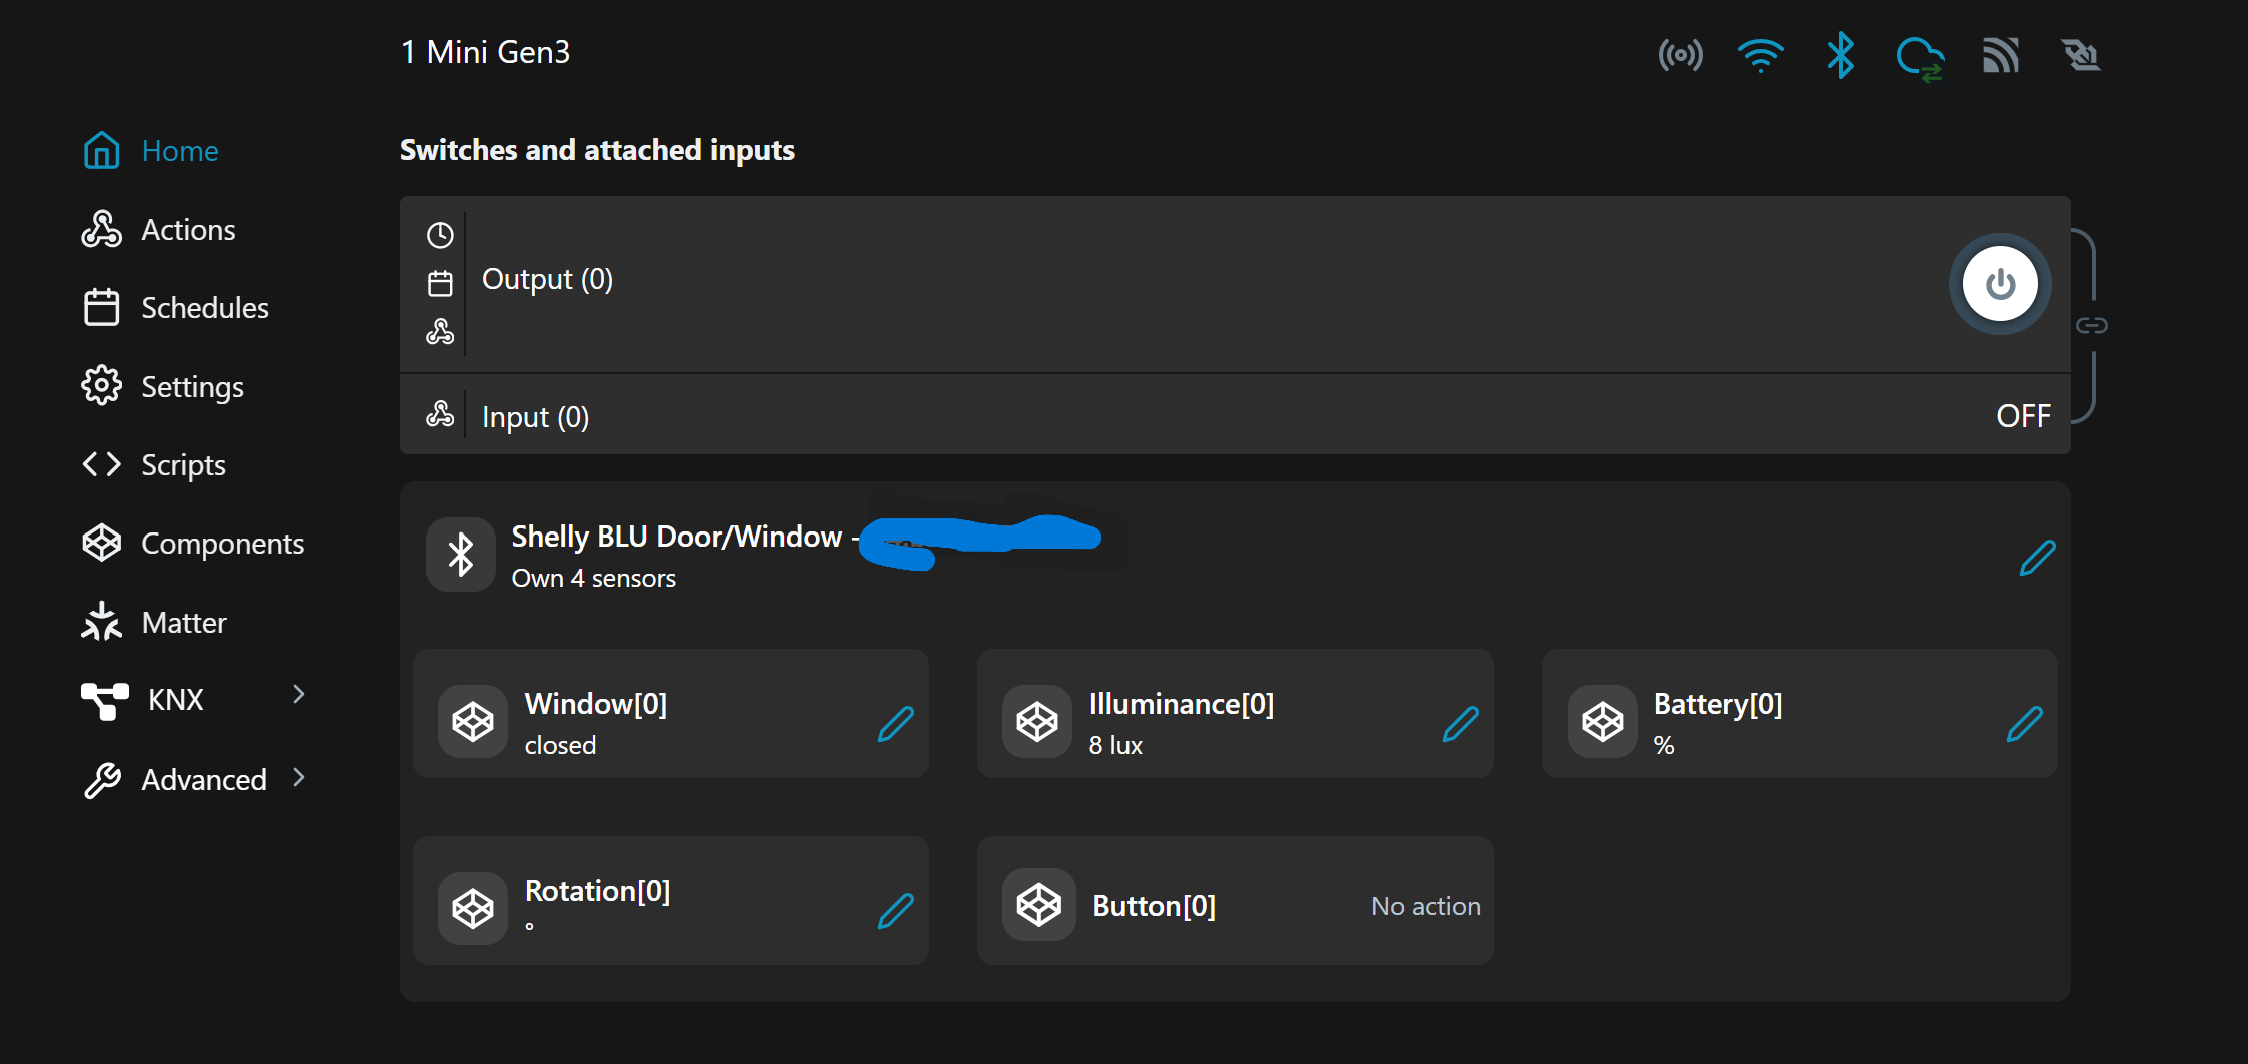Image resolution: width=2248 pixels, height=1064 pixels.
Task: Click the Wi-Fi status icon
Action: tap(1760, 55)
